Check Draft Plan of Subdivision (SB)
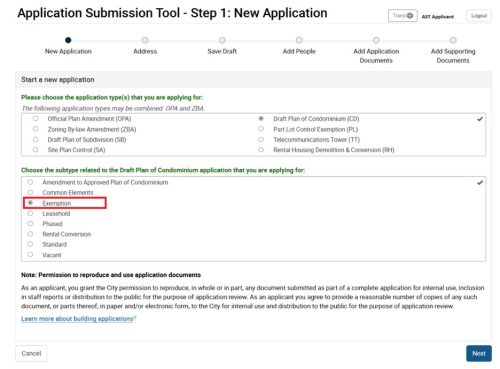Screen dimensions: 500x369 tap(36, 139)
